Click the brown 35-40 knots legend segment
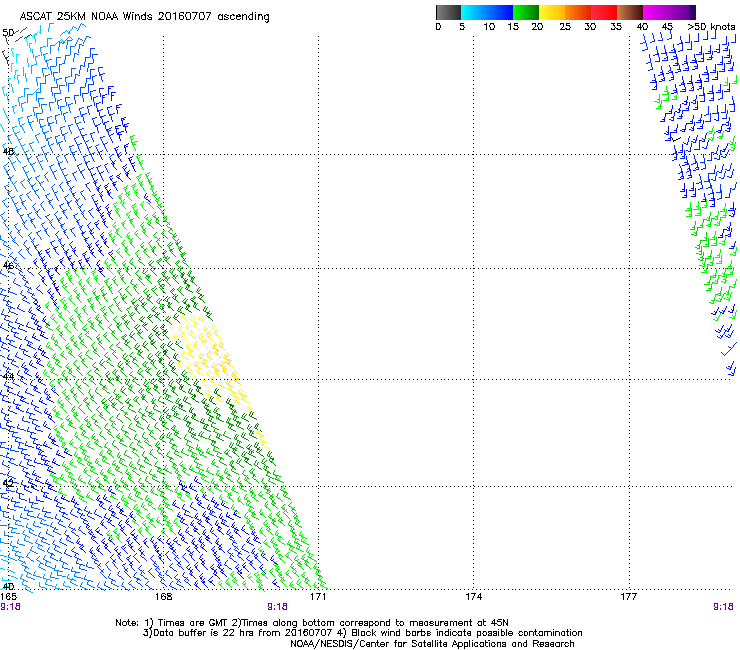This screenshot has width=740, height=650. tap(630, 12)
